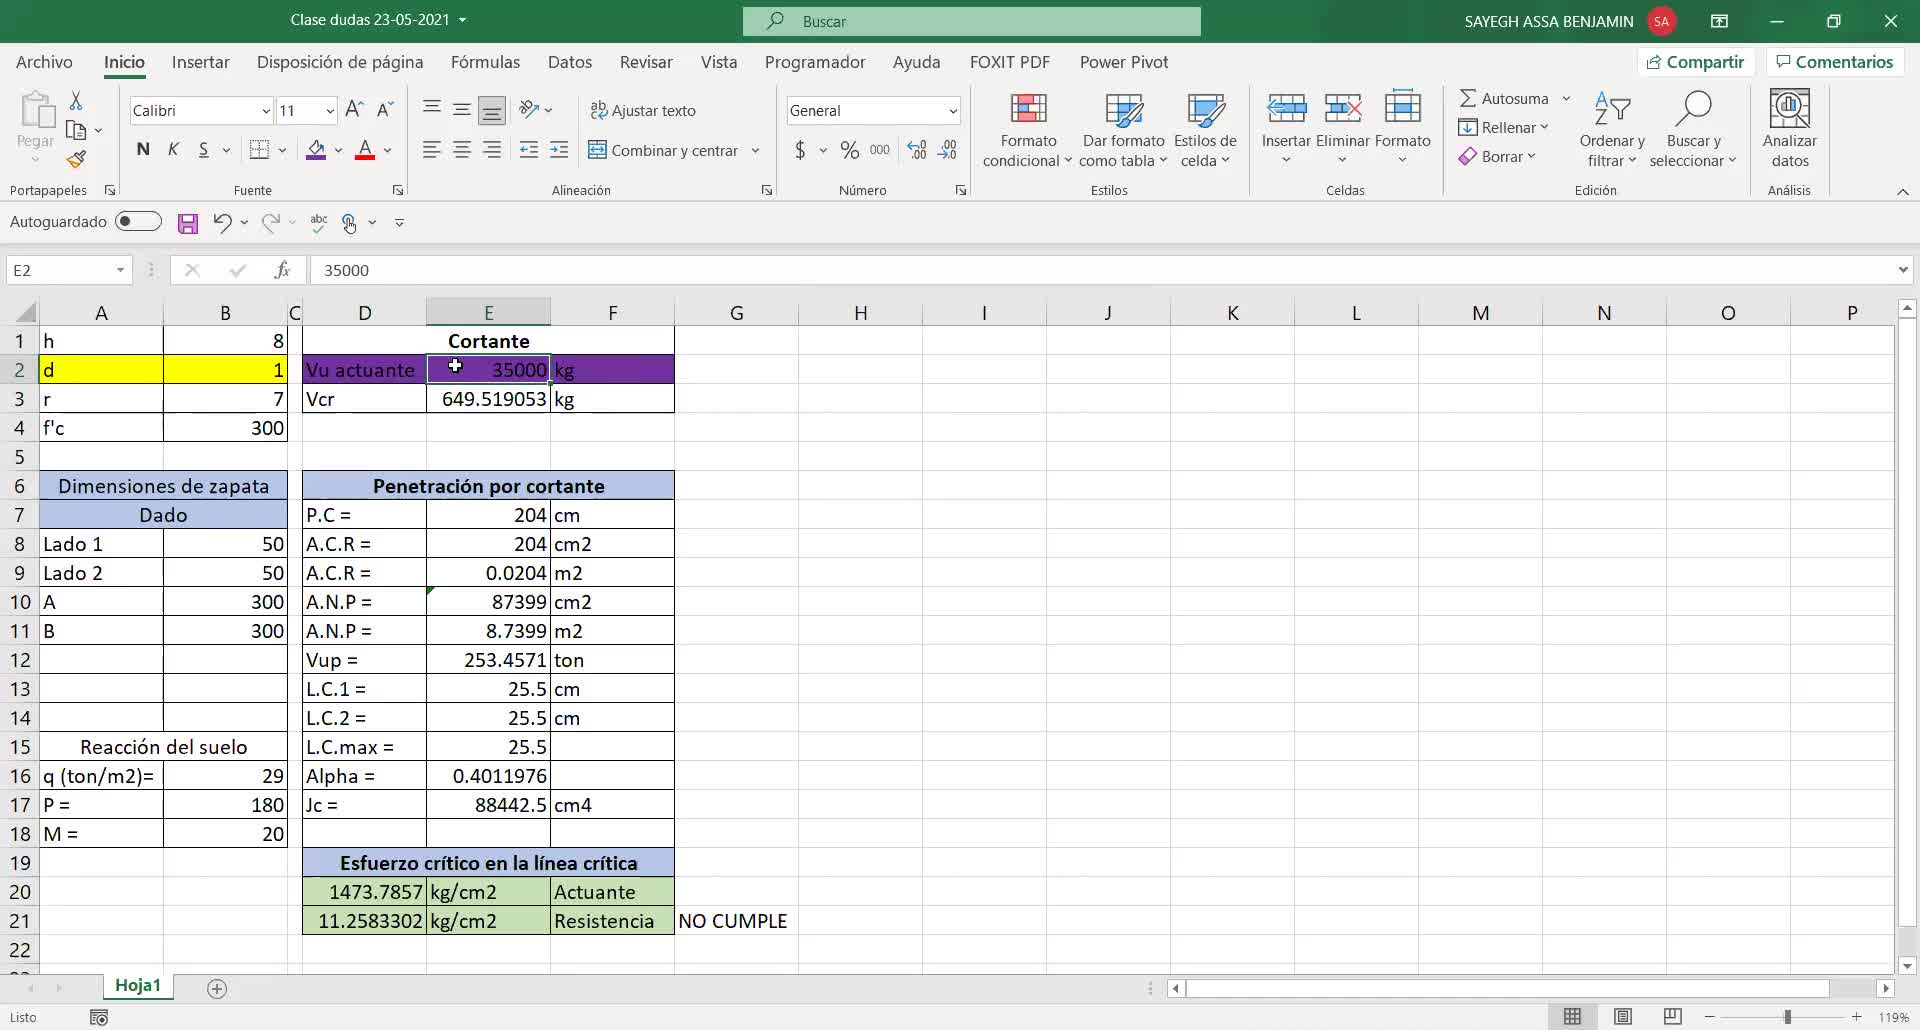Open the Archivo menu
This screenshot has width=1920, height=1030.
click(x=44, y=62)
